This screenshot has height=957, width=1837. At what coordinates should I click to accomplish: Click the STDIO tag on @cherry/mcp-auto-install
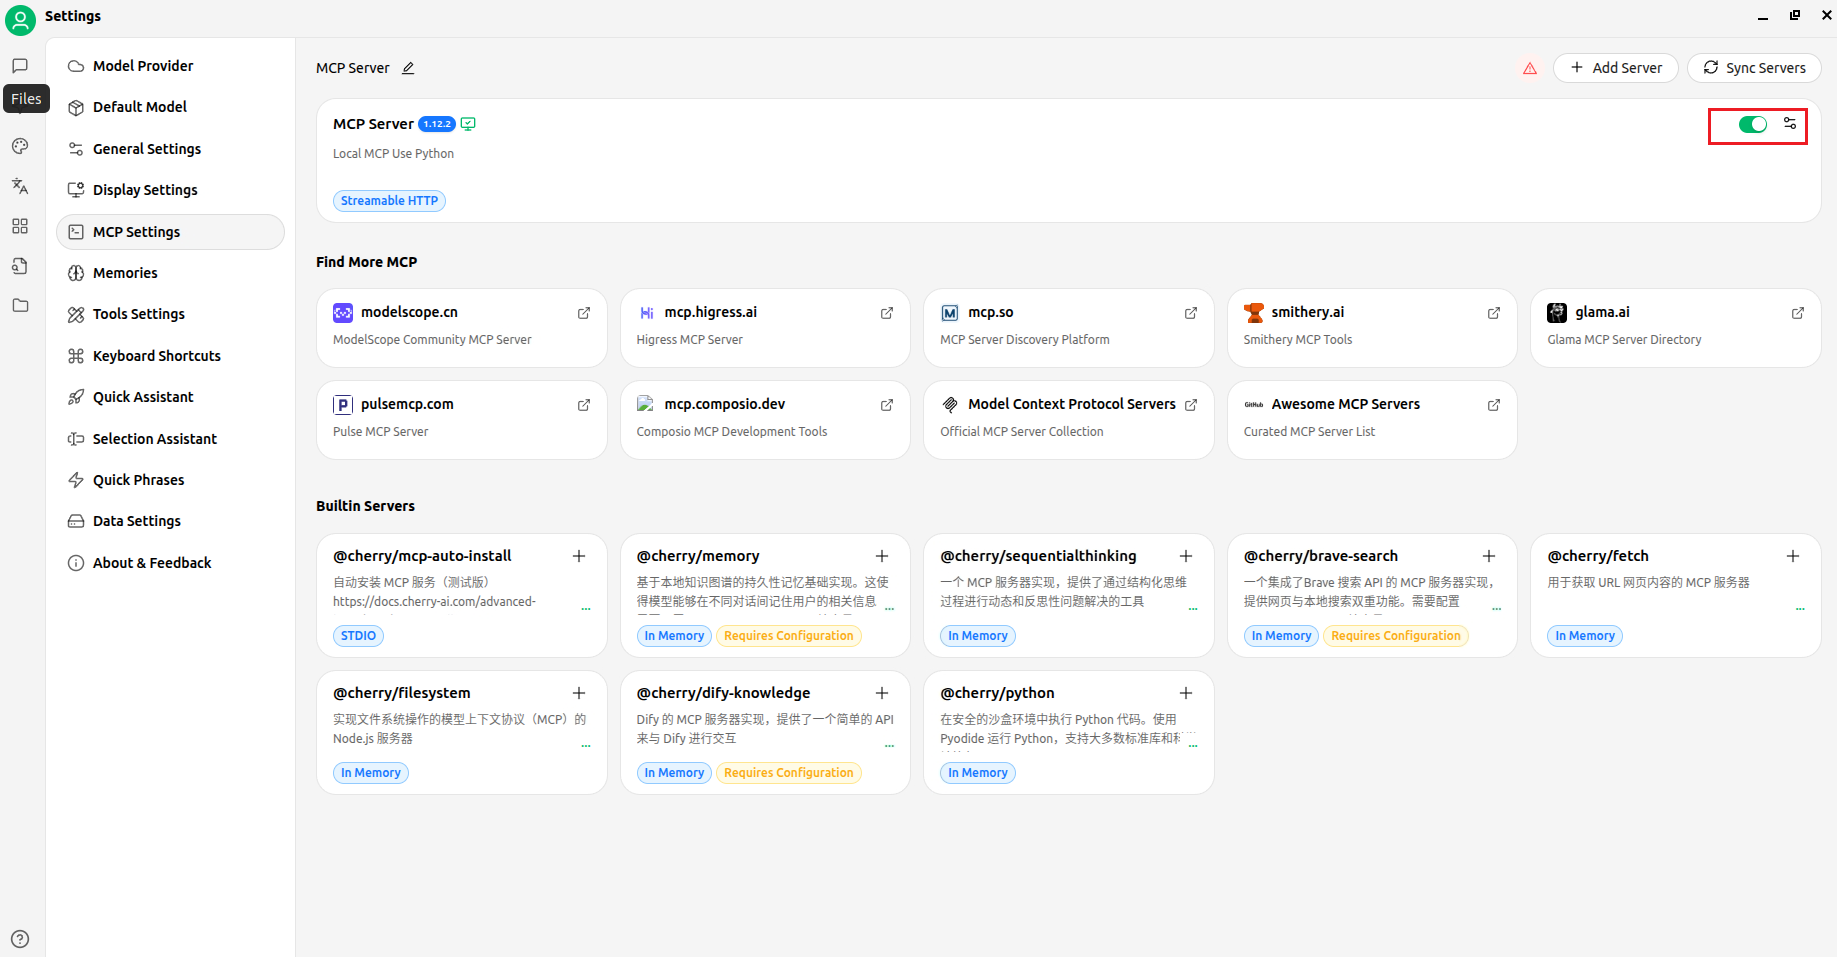[x=358, y=636]
